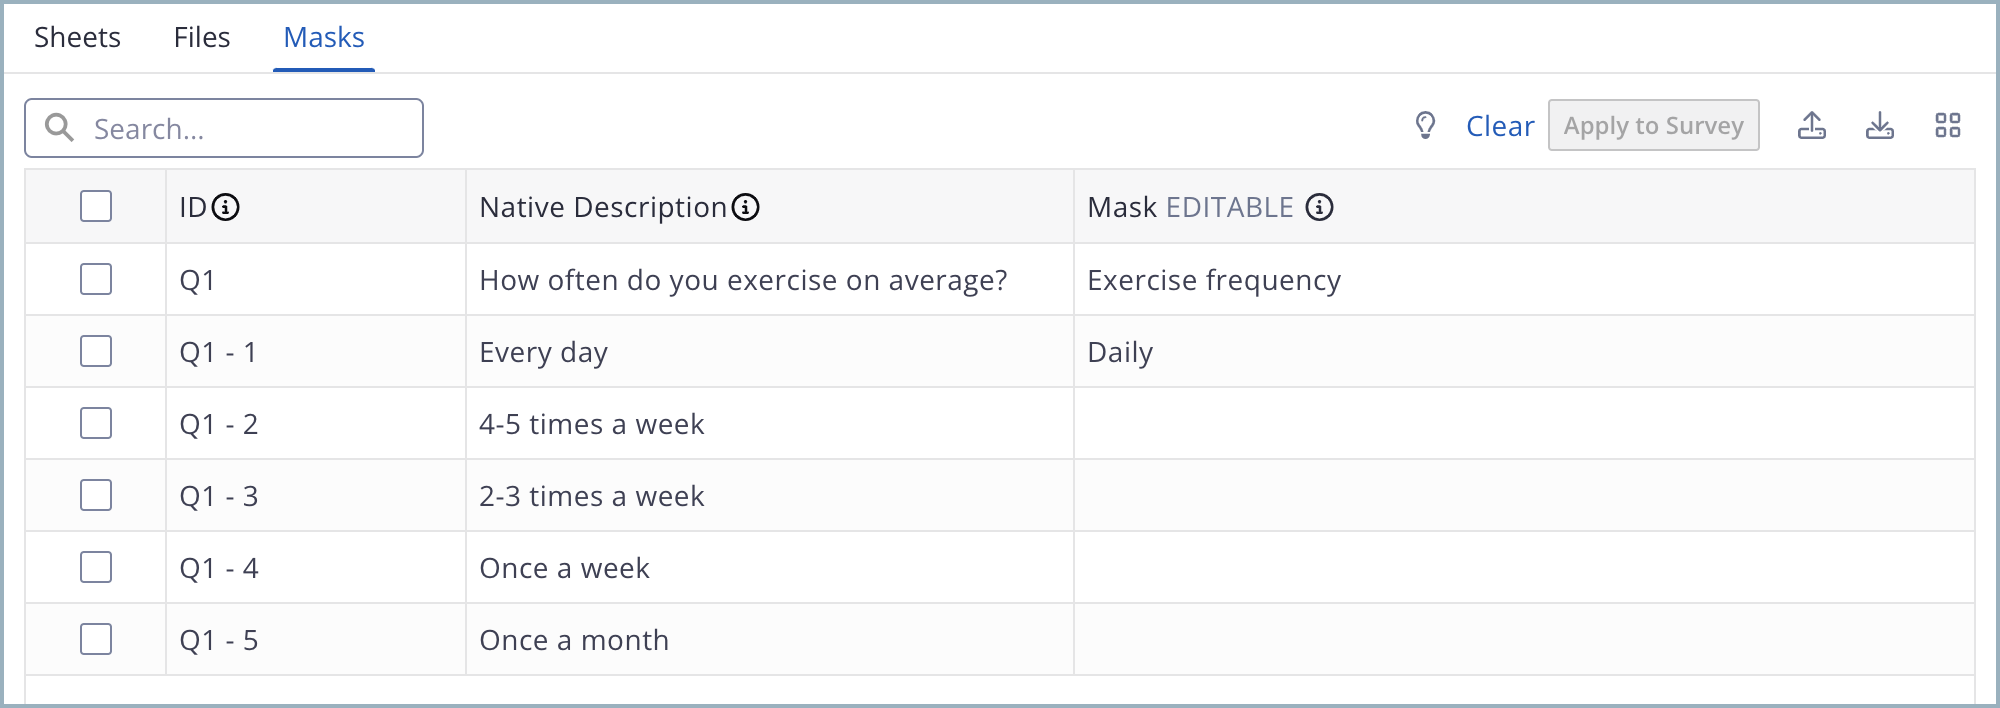2000x708 pixels.
Task: Edit the empty mask cell for 4-5 times a week
Action: click(x=1524, y=423)
